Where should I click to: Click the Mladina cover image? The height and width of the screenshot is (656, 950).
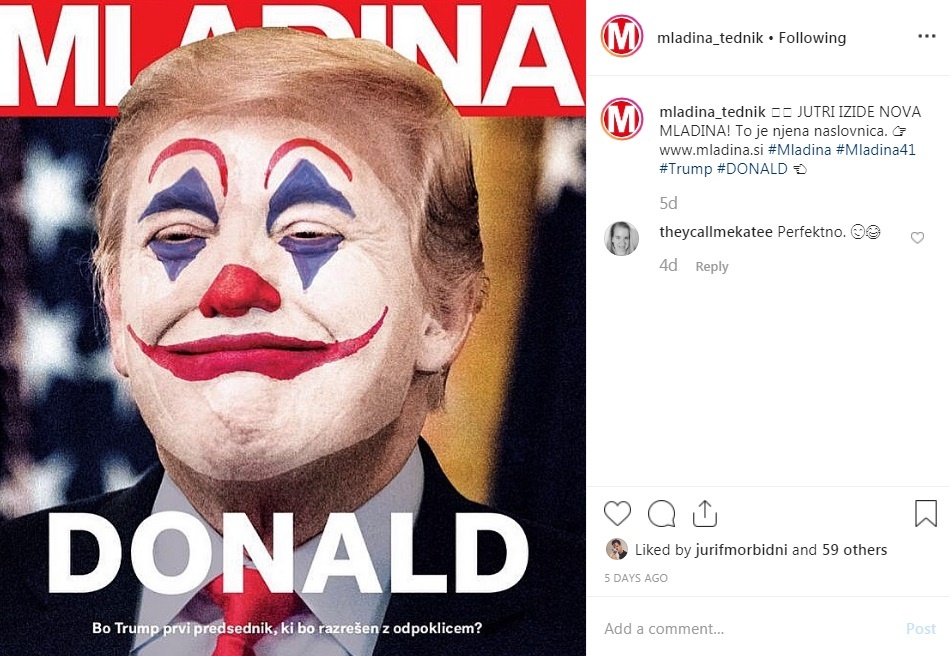pyautogui.click(x=292, y=328)
